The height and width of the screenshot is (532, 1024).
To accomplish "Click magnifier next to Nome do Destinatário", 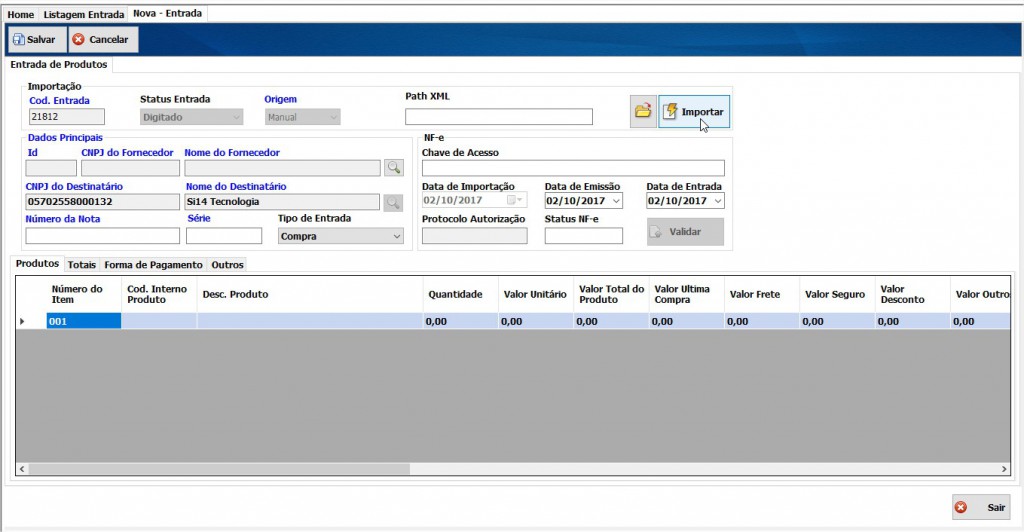I will (x=394, y=202).
